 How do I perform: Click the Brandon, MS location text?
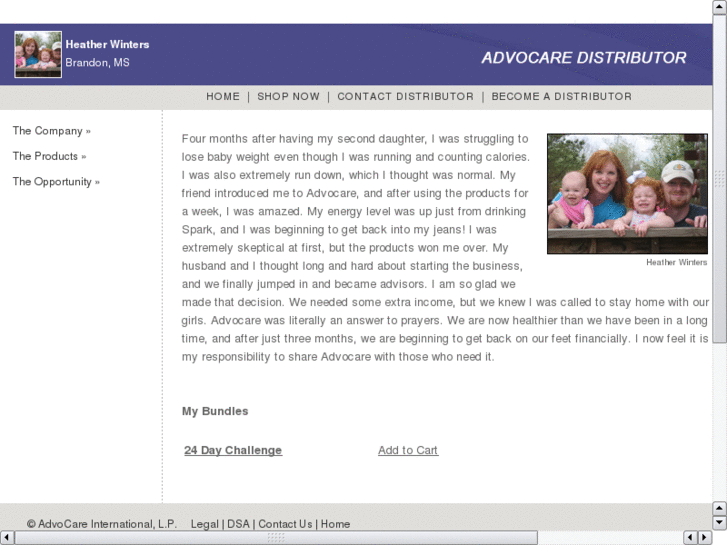point(97,63)
